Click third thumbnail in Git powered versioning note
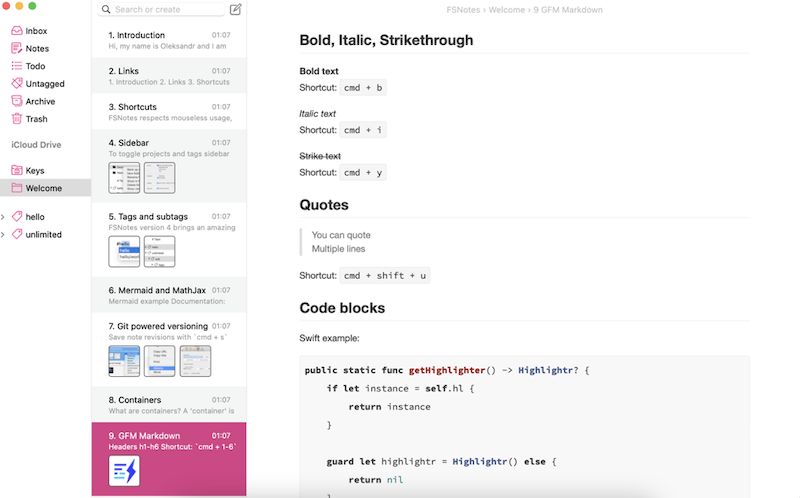This screenshot has height=498, width=800. [x=195, y=361]
